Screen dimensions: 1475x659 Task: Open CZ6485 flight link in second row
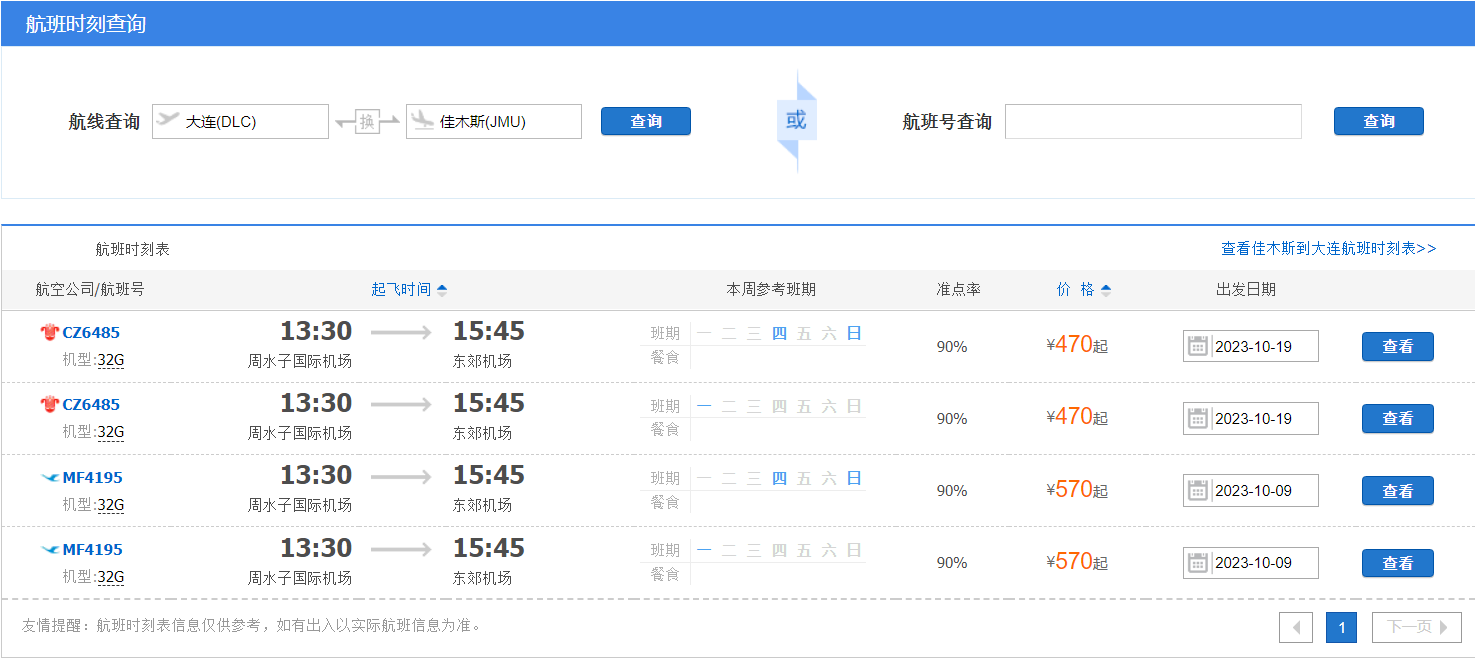coord(91,404)
